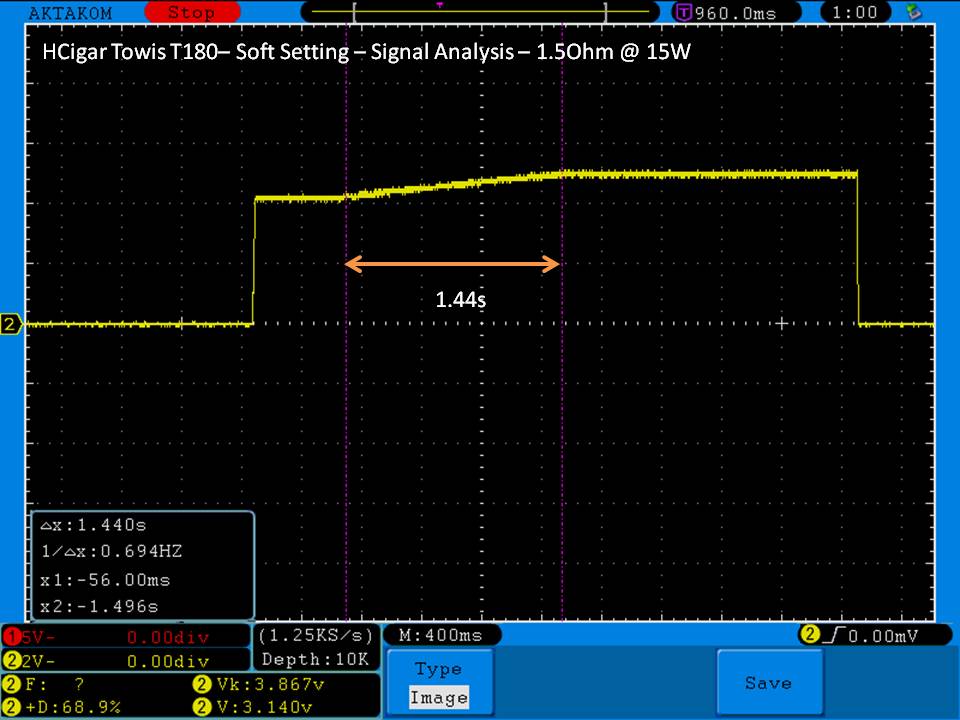Click the Depth:10K memory depth setting
This screenshot has width=960, height=720.
(x=315, y=660)
